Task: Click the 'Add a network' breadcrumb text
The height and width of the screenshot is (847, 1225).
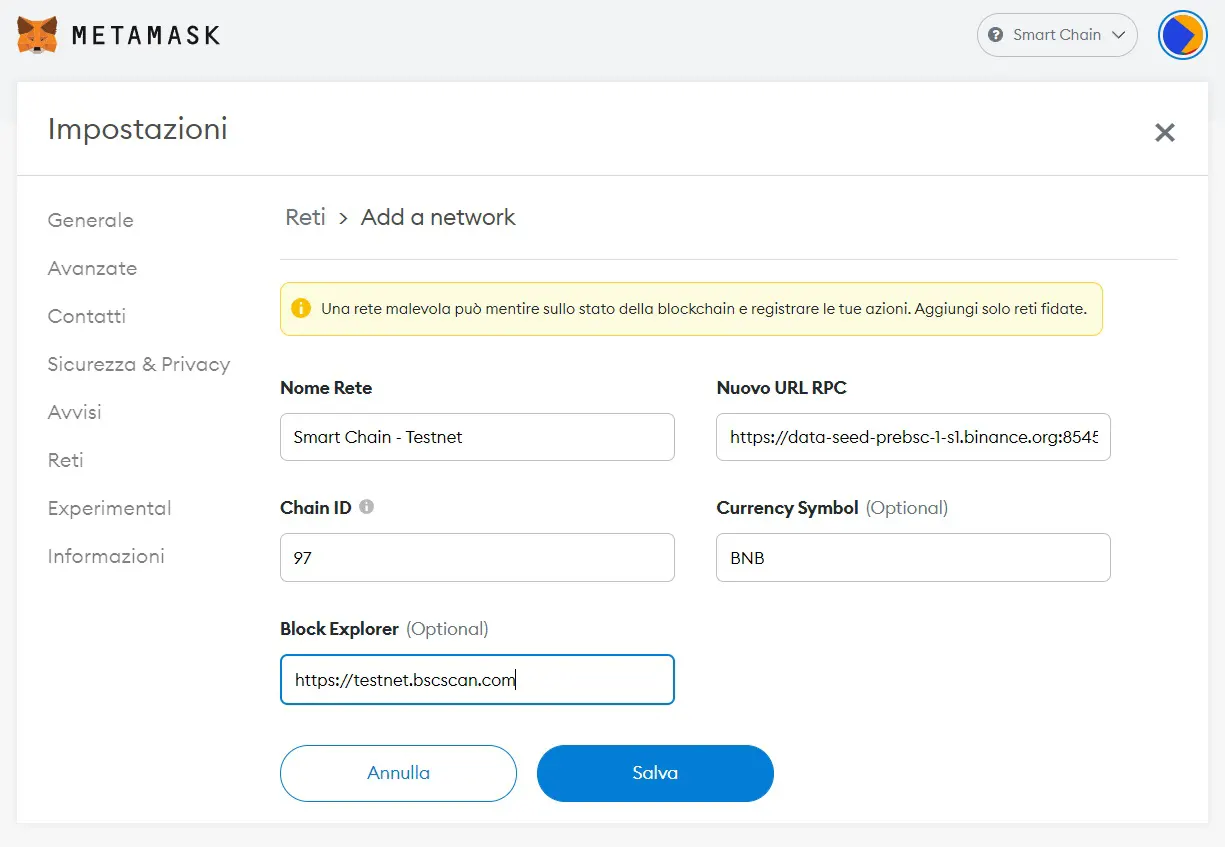Action: [438, 217]
